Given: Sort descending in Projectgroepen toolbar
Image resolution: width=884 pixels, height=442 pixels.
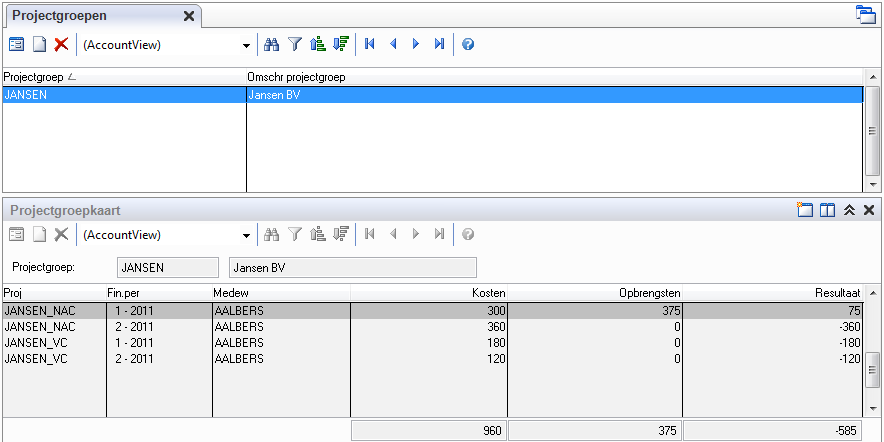Looking at the screenshot, I should coord(341,45).
